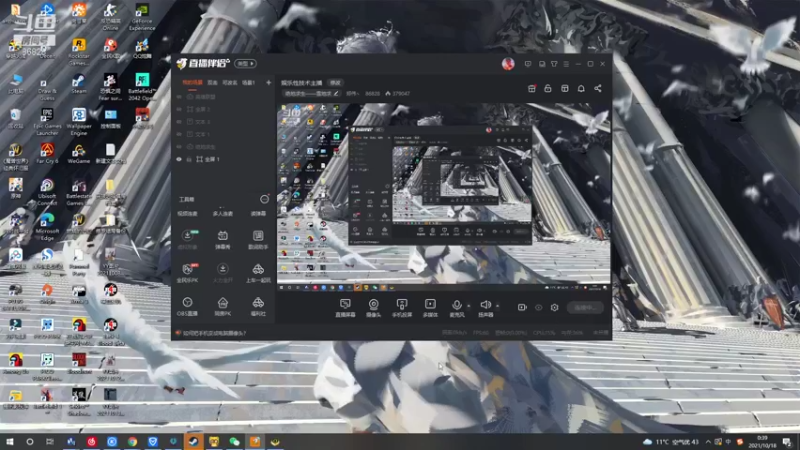Open the hamburger menu in title bar
The image size is (800, 450).
[x=566, y=64]
